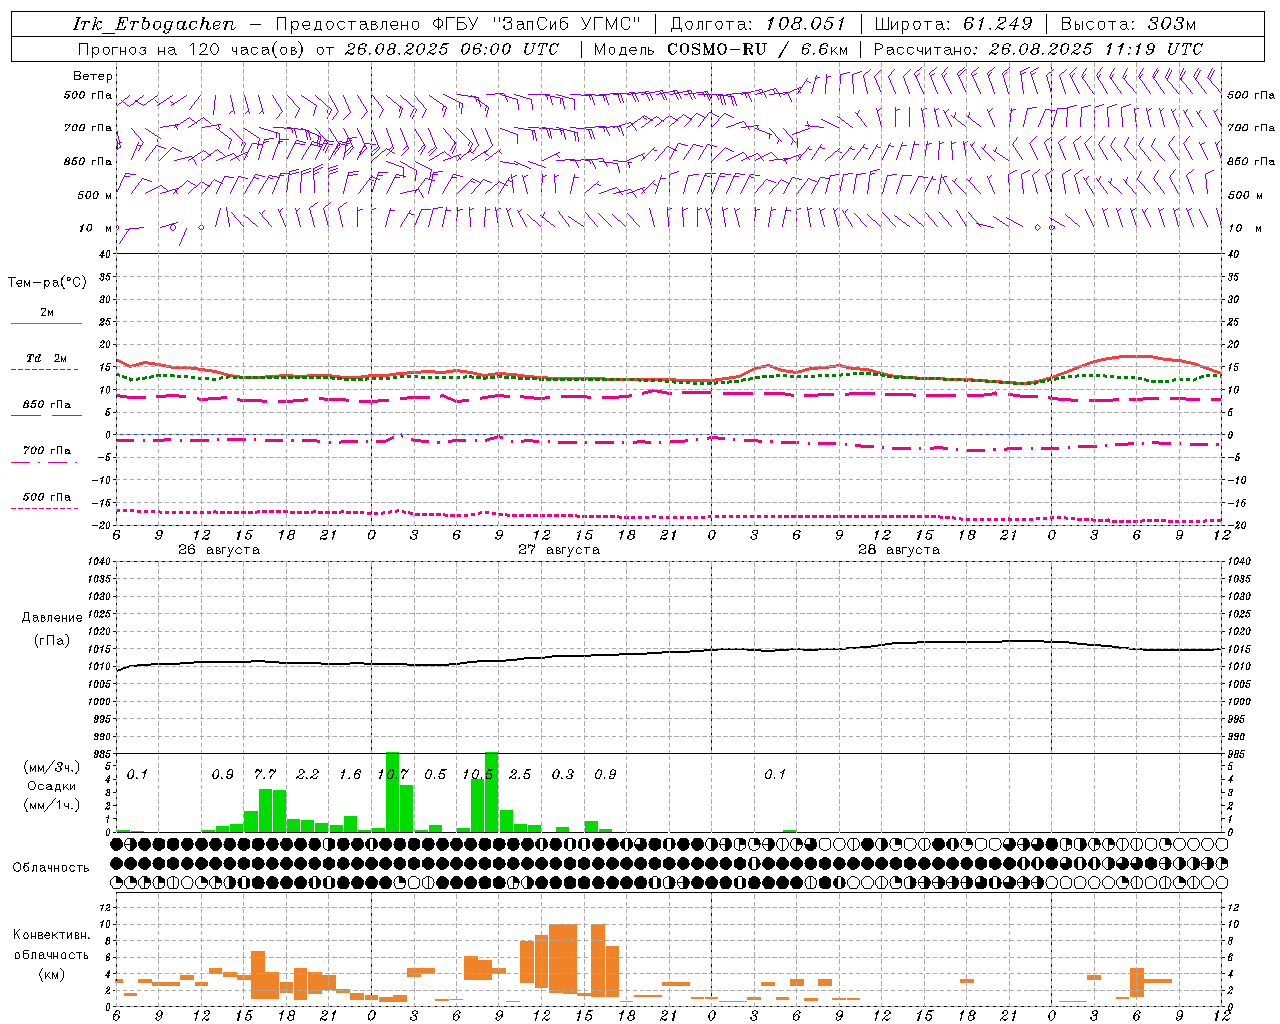Click the latitude value Широта: 61.249
The width and height of the screenshot is (1280, 1024).
pyautogui.click(x=953, y=24)
